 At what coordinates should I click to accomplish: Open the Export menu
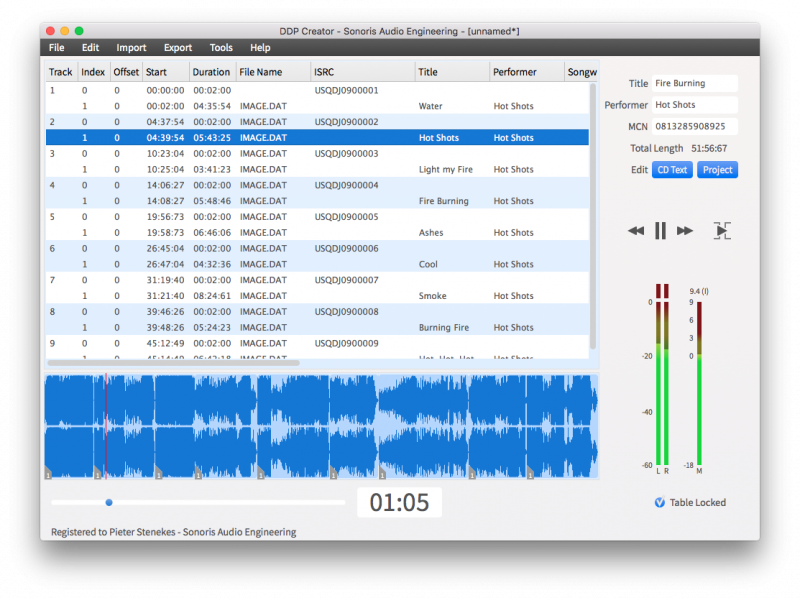178,47
